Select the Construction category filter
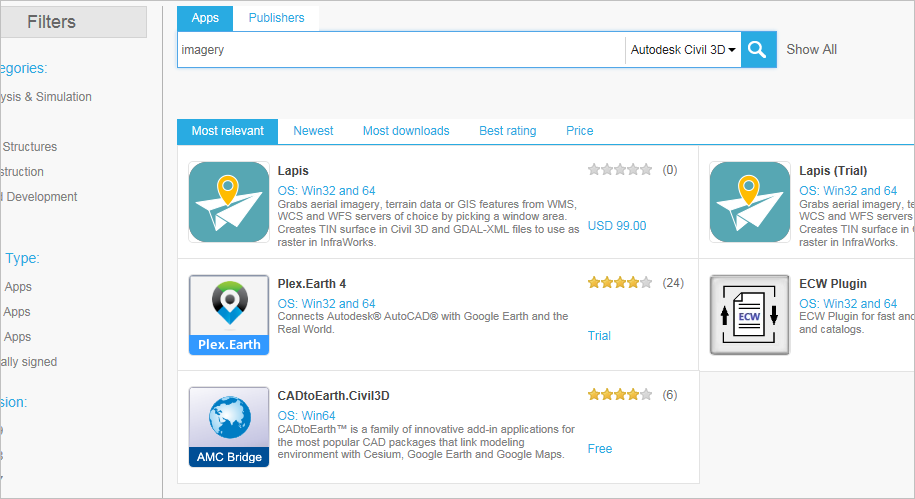This screenshot has height=499, width=915. 22,172
